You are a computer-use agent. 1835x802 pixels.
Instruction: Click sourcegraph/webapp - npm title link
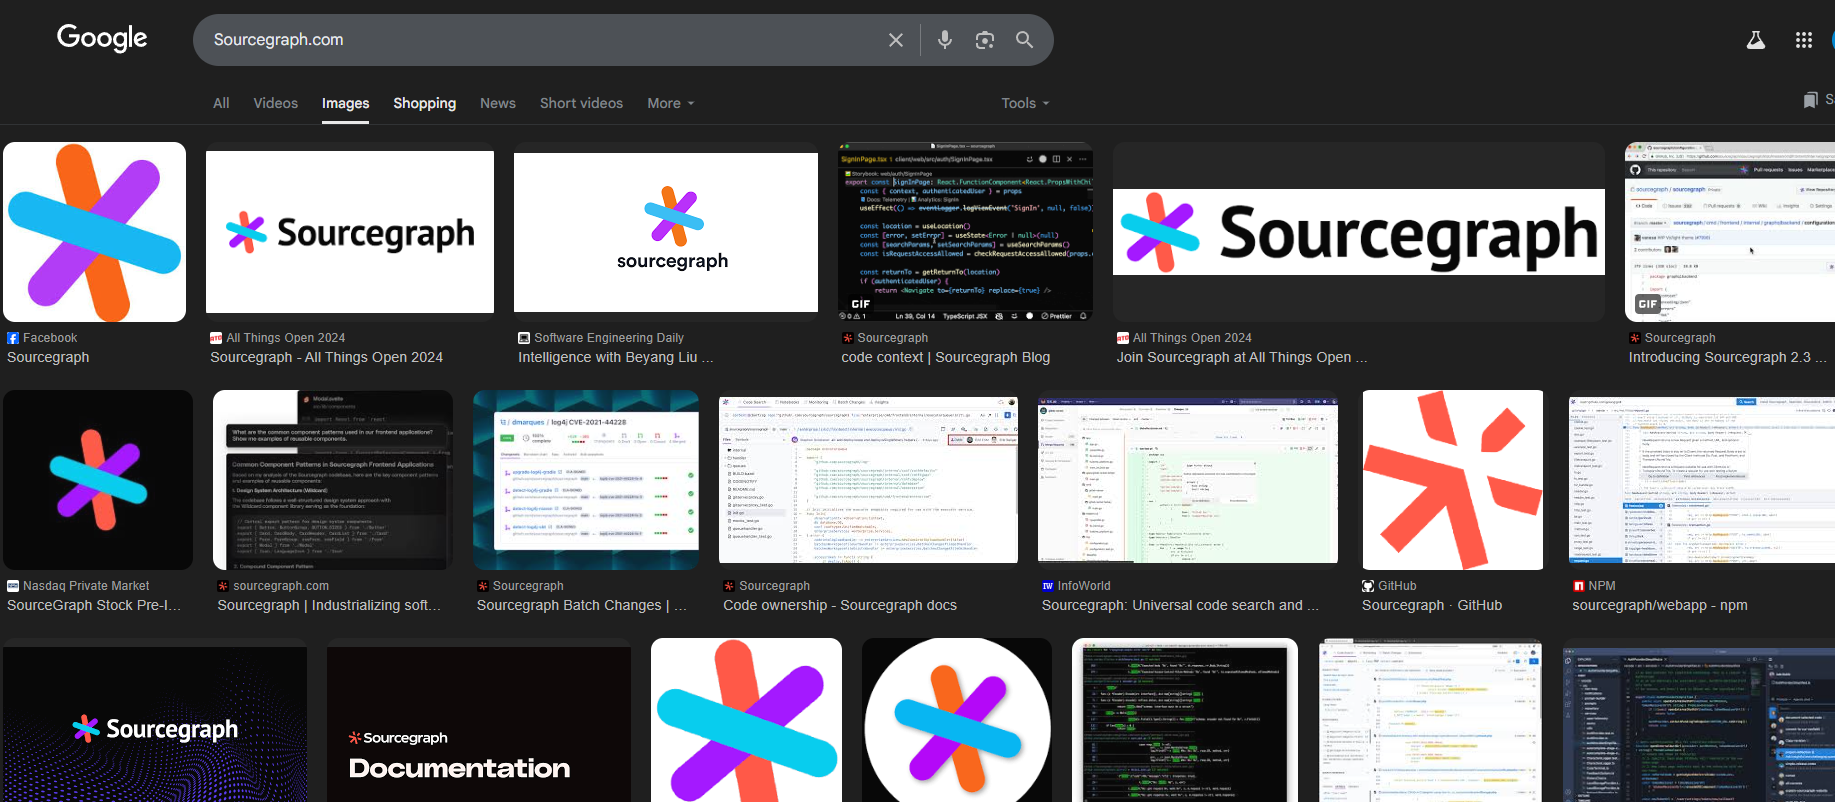1660,606
